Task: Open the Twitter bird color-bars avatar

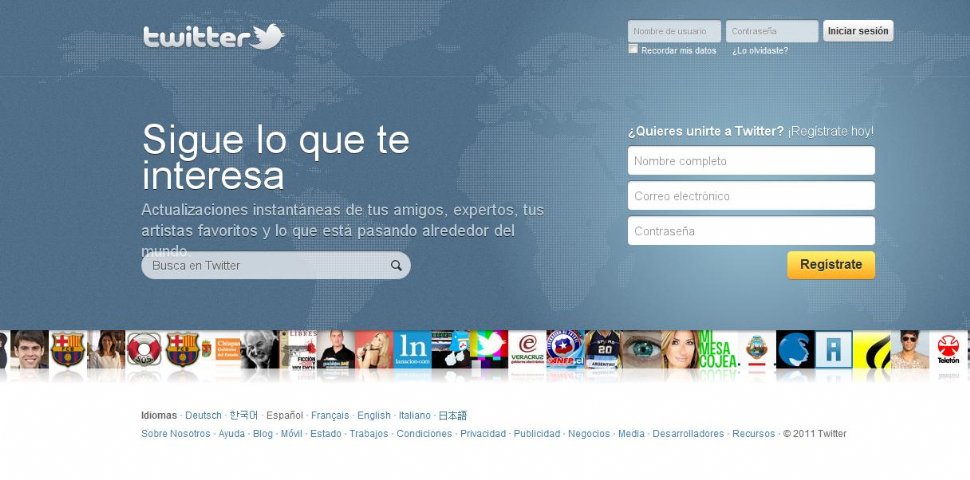Action: point(489,350)
